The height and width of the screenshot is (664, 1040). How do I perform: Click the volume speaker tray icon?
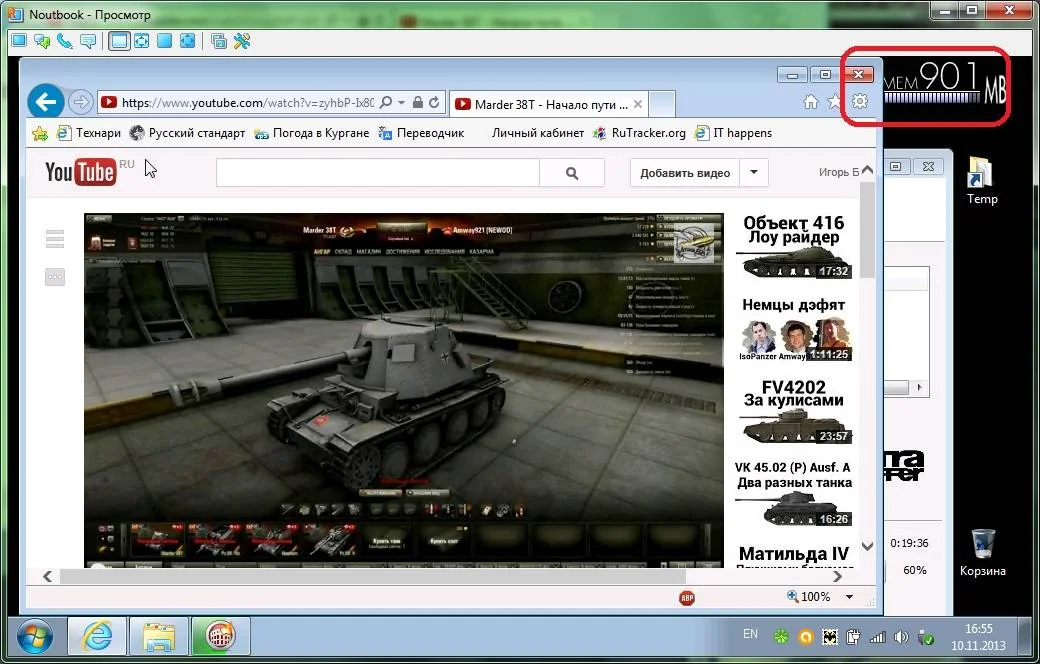(901, 637)
